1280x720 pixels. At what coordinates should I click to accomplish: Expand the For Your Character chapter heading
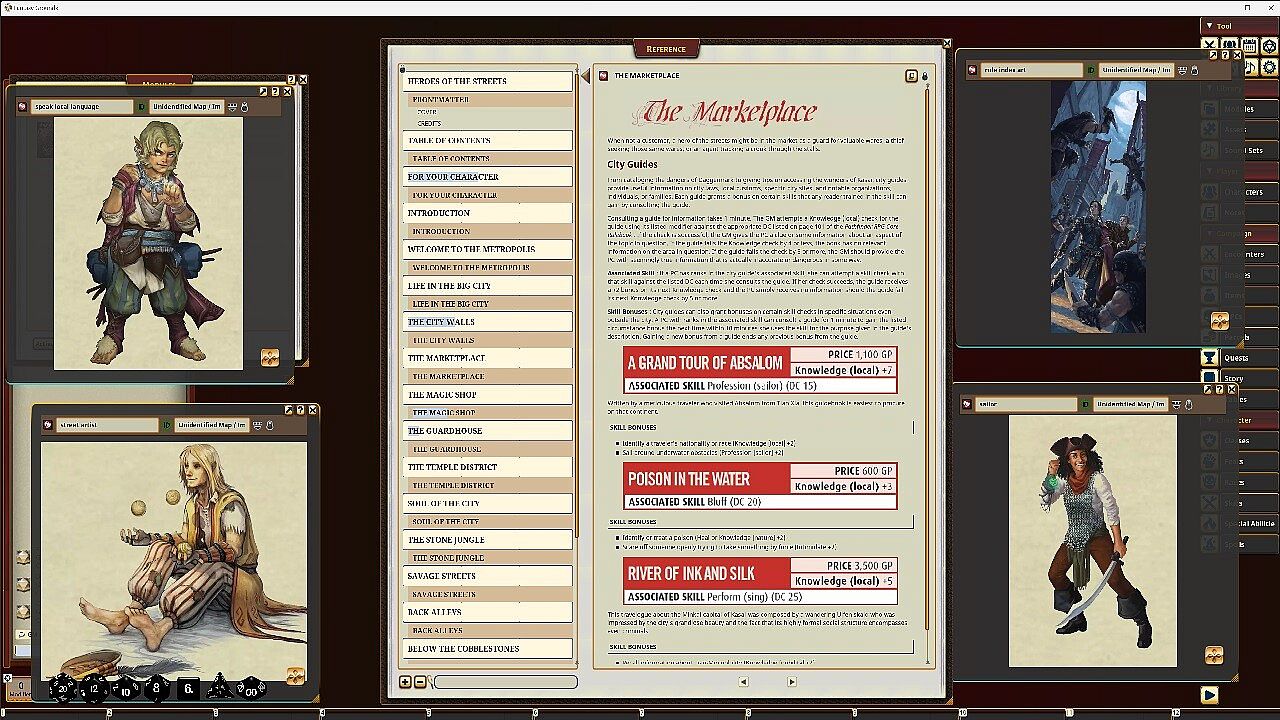[488, 177]
